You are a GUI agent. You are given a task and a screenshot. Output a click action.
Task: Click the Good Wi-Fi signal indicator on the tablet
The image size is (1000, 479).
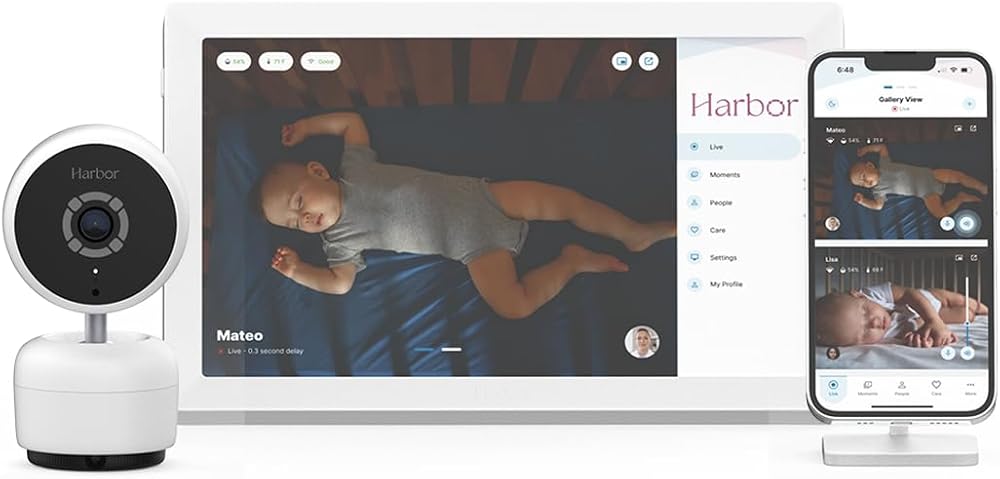(x=321, y=62)
